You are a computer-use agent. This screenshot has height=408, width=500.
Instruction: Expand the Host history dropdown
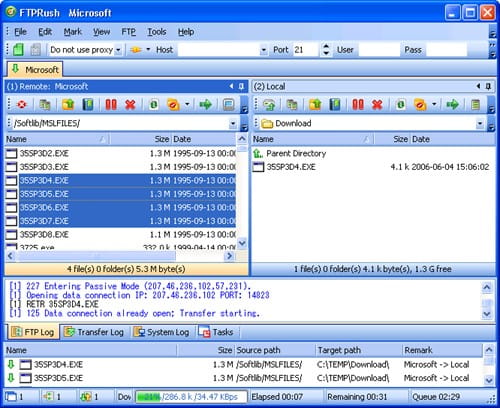pyautogui.click(x=264, y=50)
